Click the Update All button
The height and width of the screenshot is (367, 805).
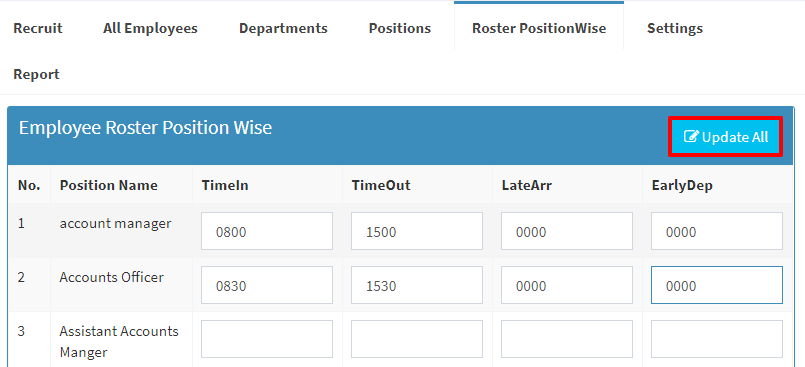click(725, 137)
